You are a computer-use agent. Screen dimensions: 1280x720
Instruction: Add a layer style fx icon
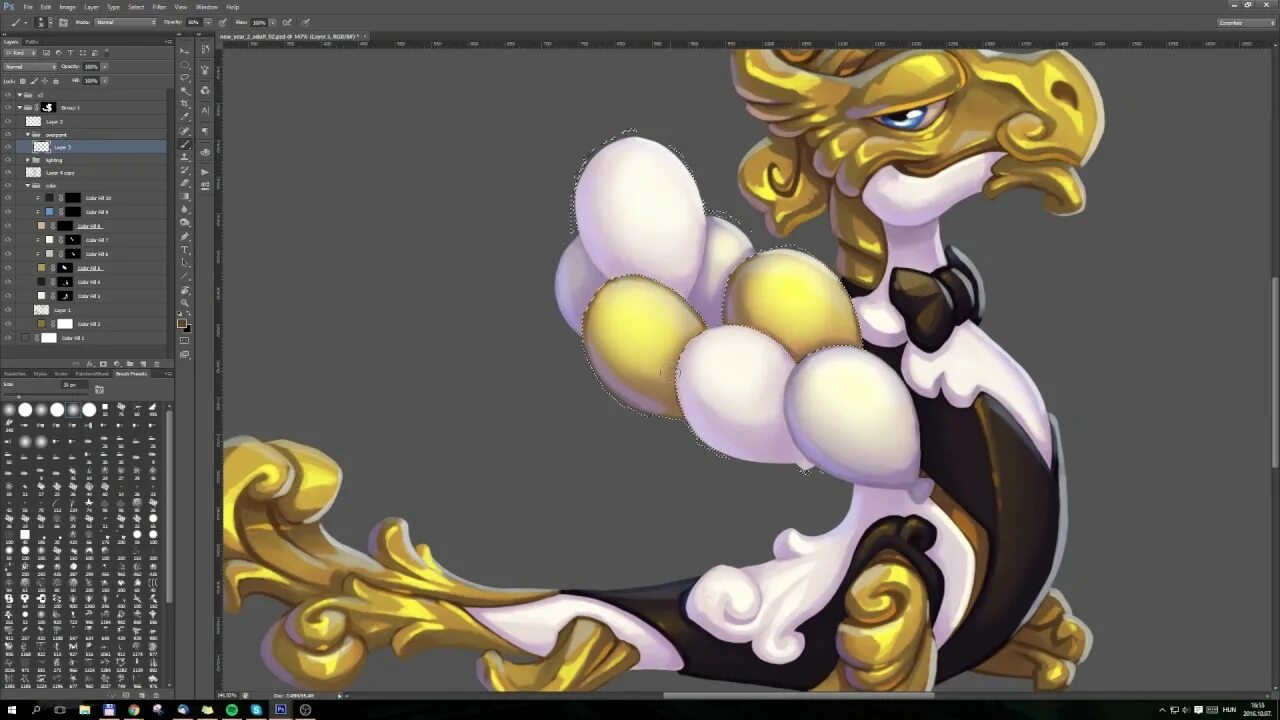(x=89, y=364)
